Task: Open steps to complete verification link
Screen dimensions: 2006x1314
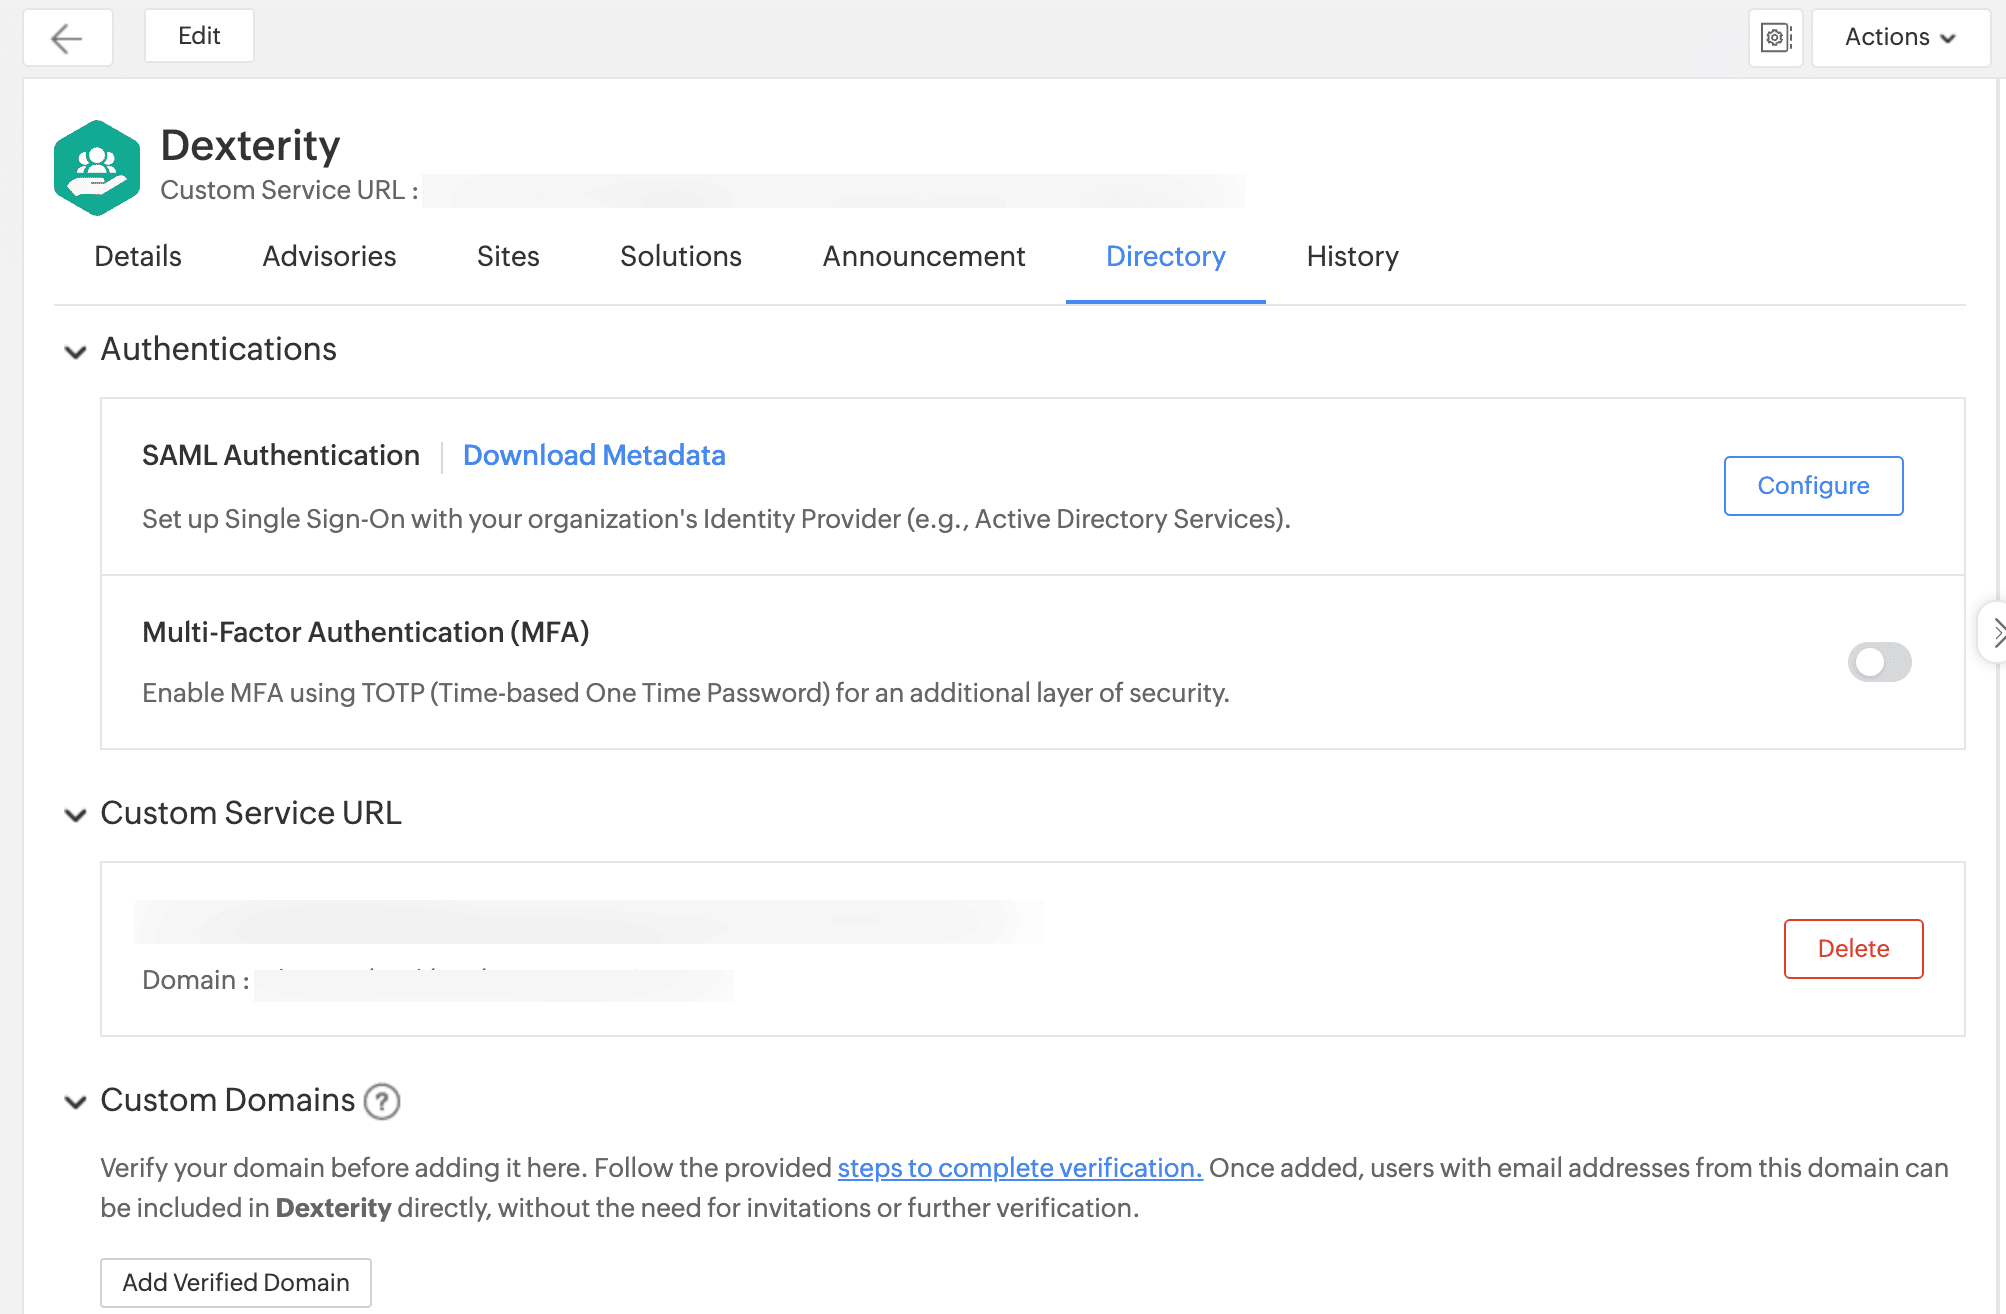Action: point(1019,1168)
